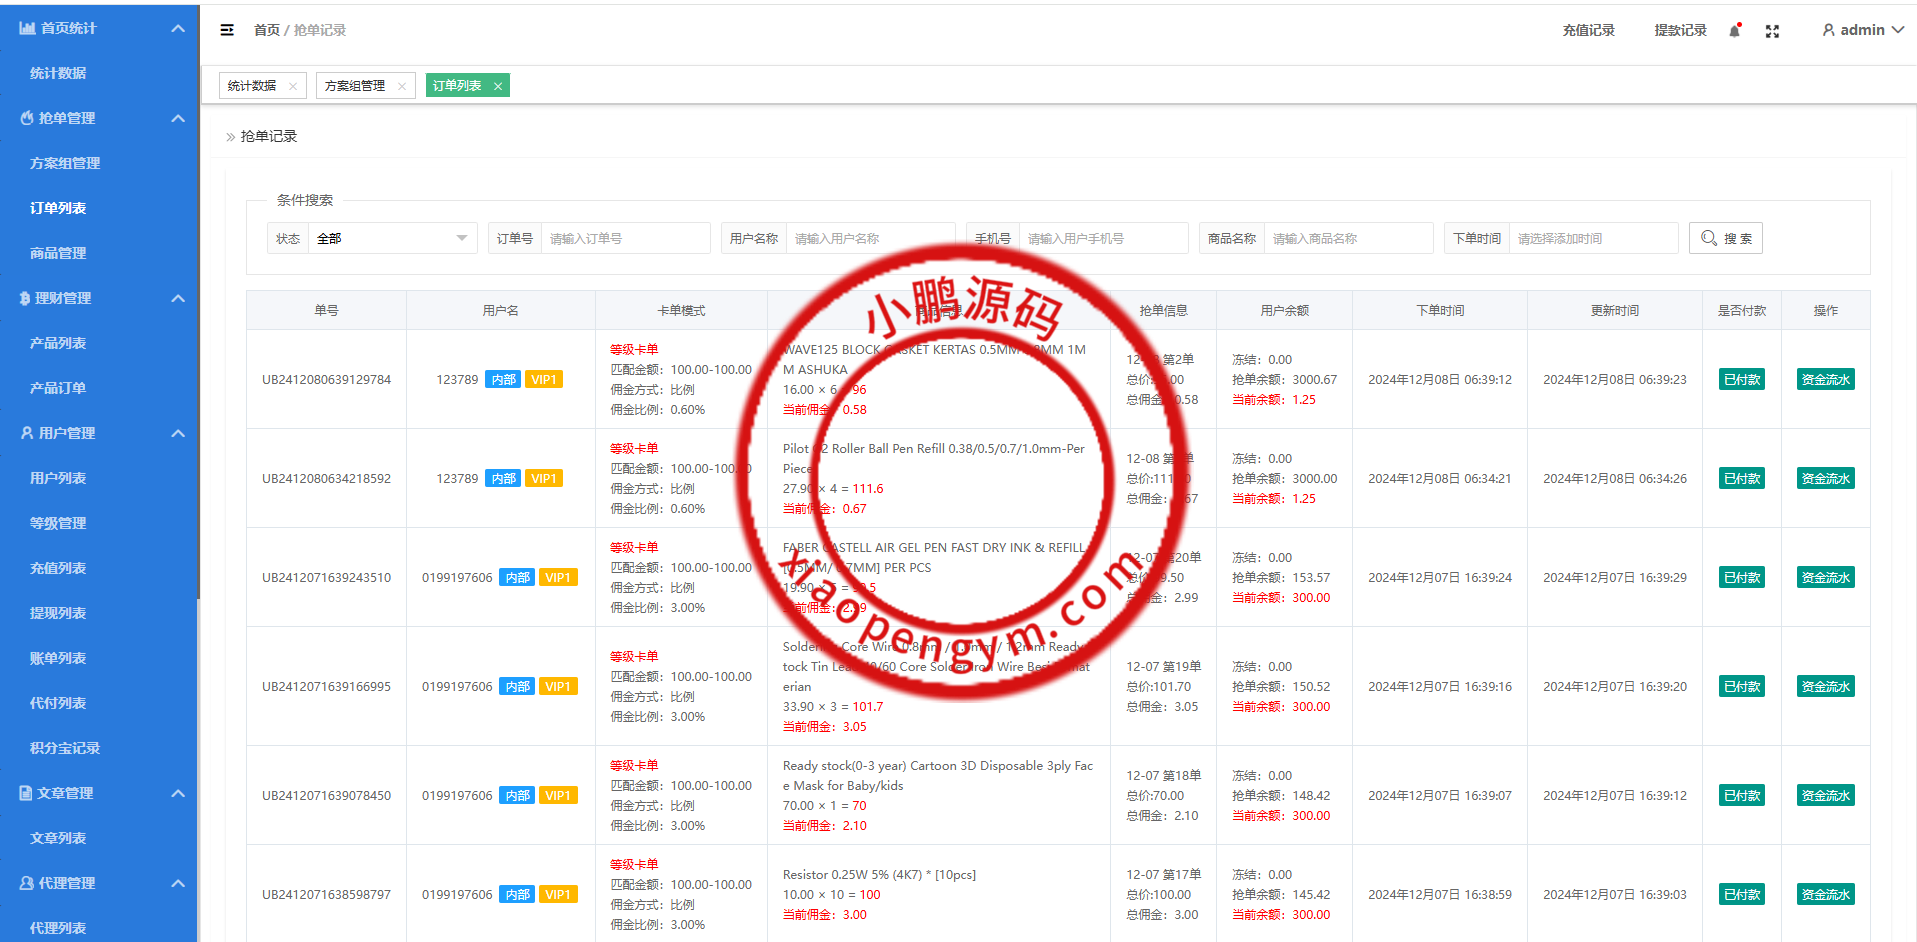Screen dimensions: 1917x942
Task: Close the 方案组管理 tab
Action: click(402, 86)
